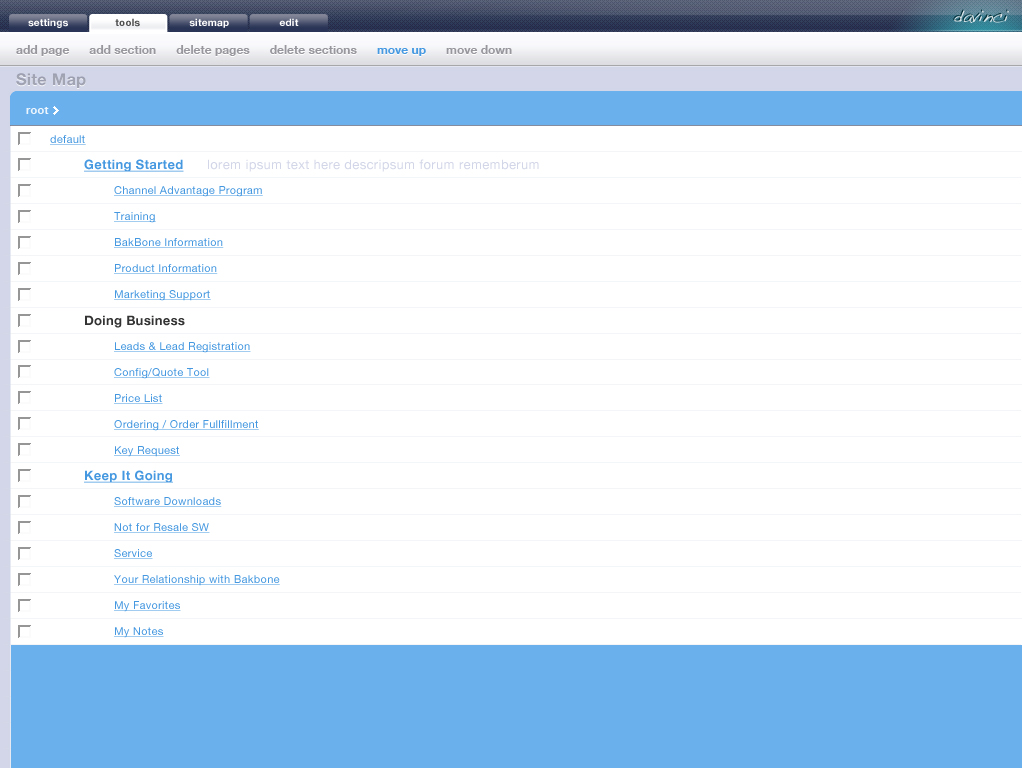Select the Doing Business section heading
Image resolution: width=1022 pixels, height=768 pixels.
[x=134, y=321]
